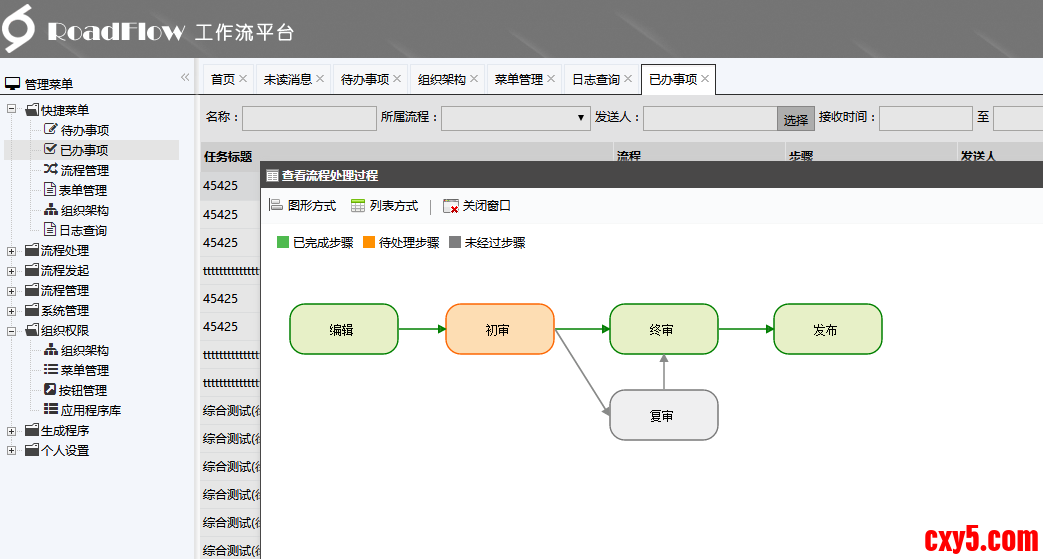Expand the 个人设置 tree node
This screenshot has height=559, width=1043.
point(11,451)
